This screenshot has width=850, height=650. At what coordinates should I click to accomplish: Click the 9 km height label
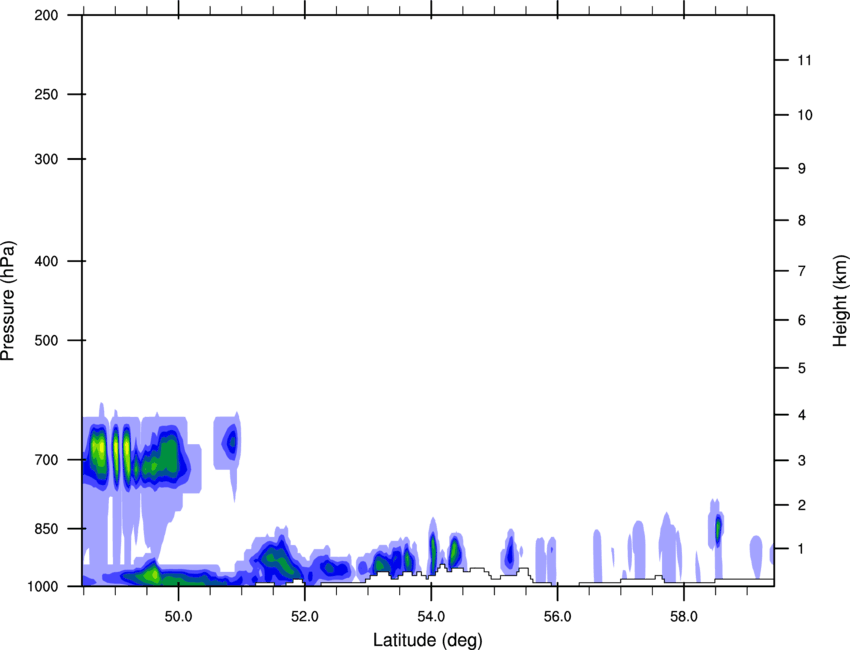[802, 169]
